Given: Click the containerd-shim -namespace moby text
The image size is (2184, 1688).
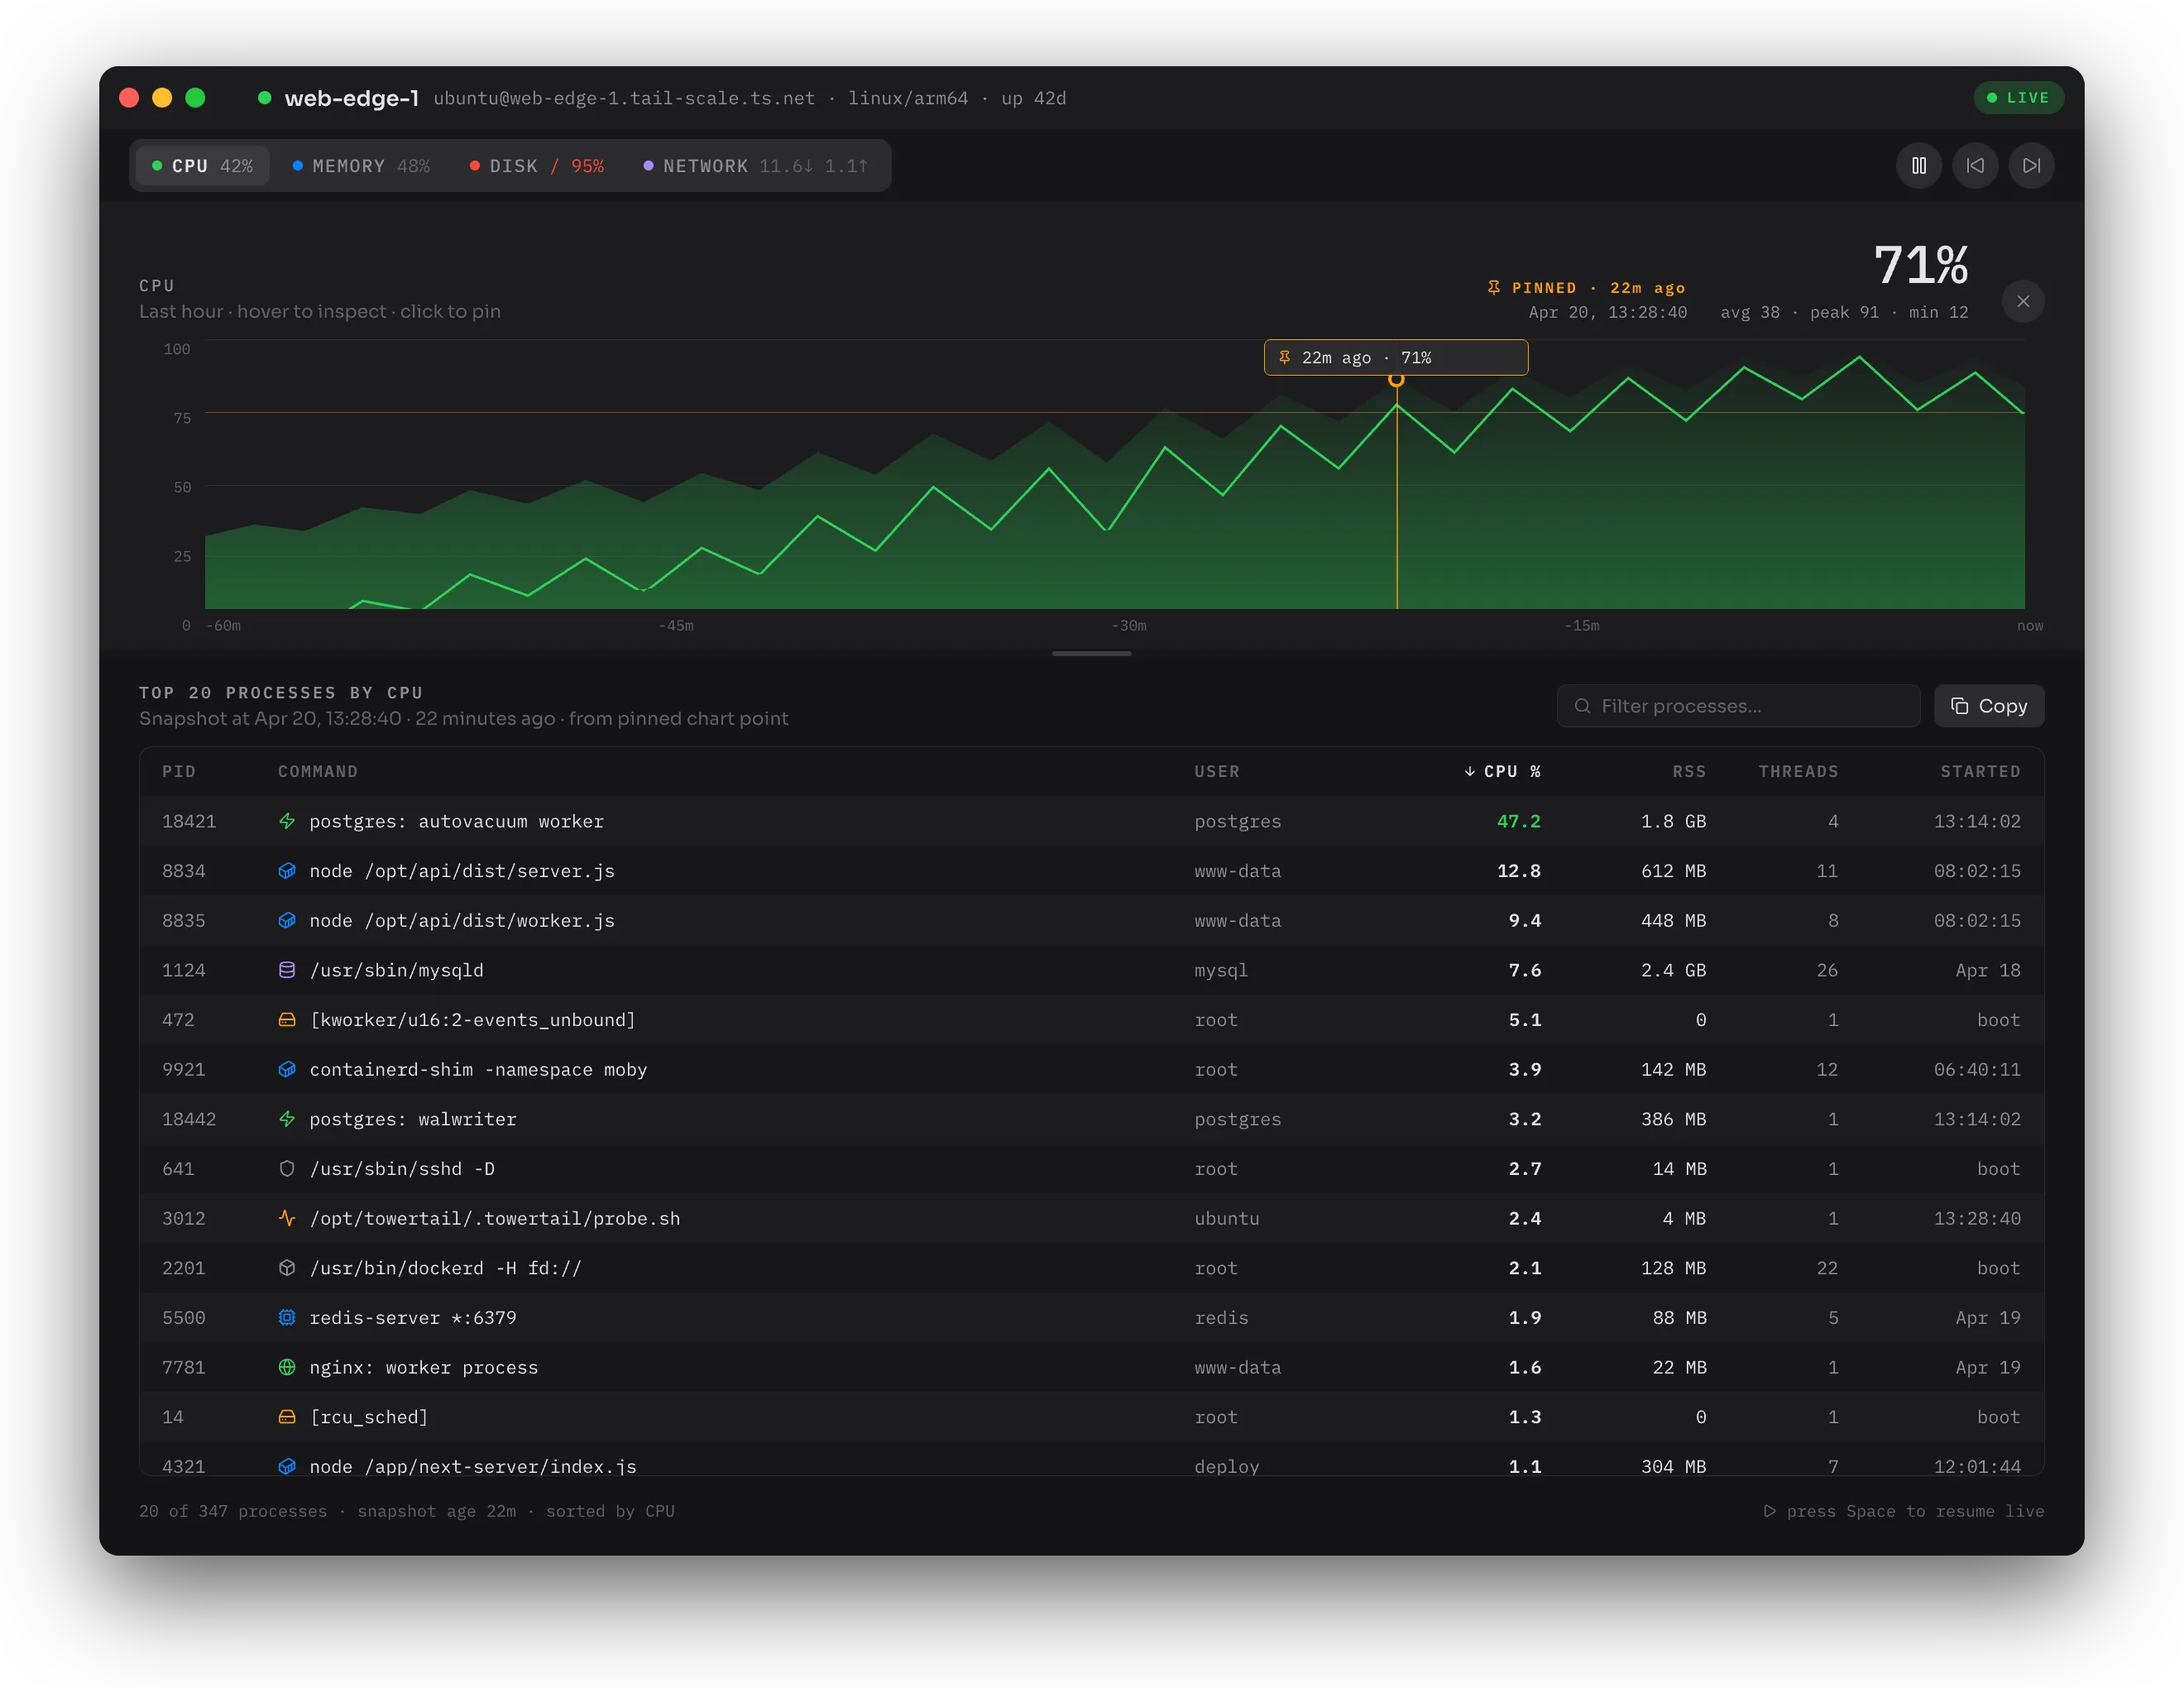Looking at the screenshot, I should coord(478,1069).
